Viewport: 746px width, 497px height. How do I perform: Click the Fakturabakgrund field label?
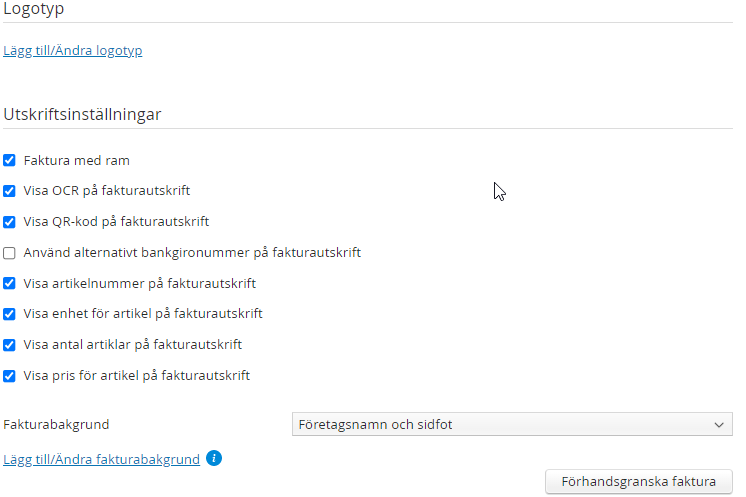click(x=57, y=425)
